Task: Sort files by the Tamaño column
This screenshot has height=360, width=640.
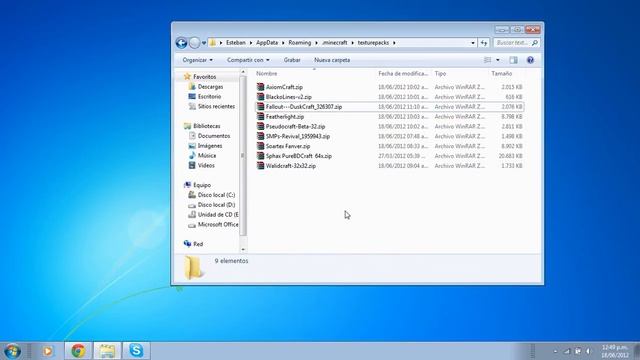Action: click(502, 73)
